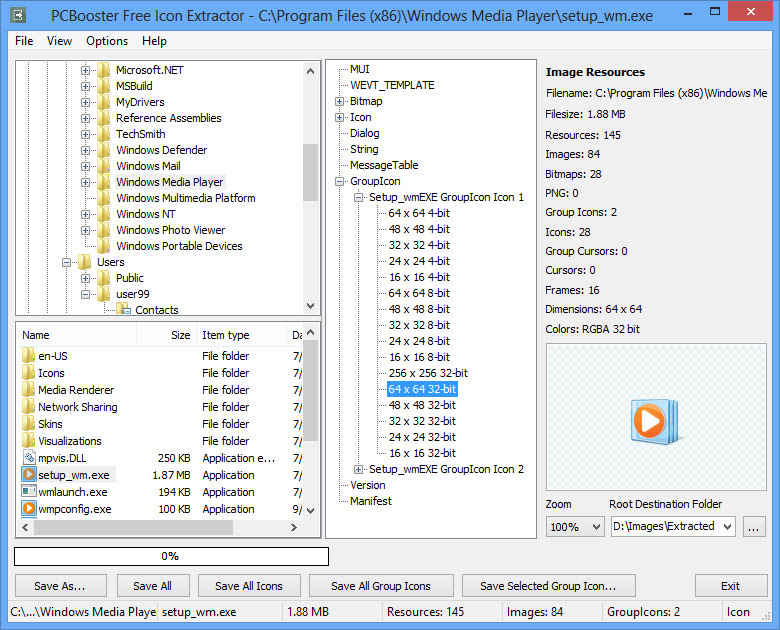Select the 16 x 16 8-bit icon

[419, 357]
